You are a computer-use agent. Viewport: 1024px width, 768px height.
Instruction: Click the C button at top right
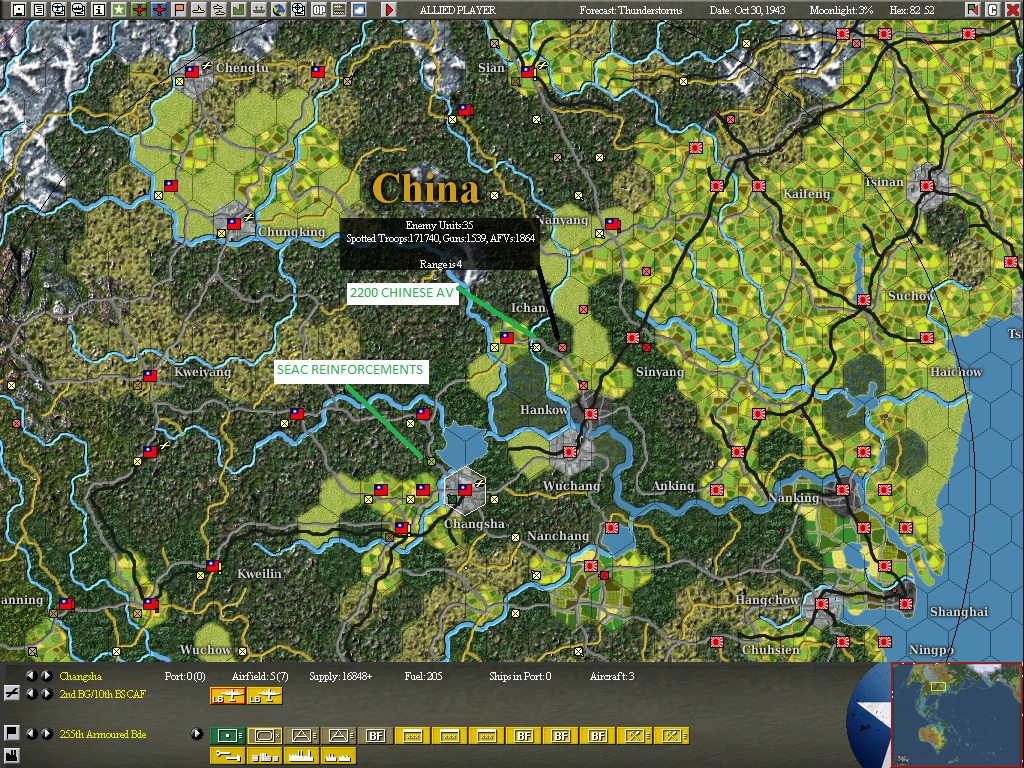[x=992, y=10]
